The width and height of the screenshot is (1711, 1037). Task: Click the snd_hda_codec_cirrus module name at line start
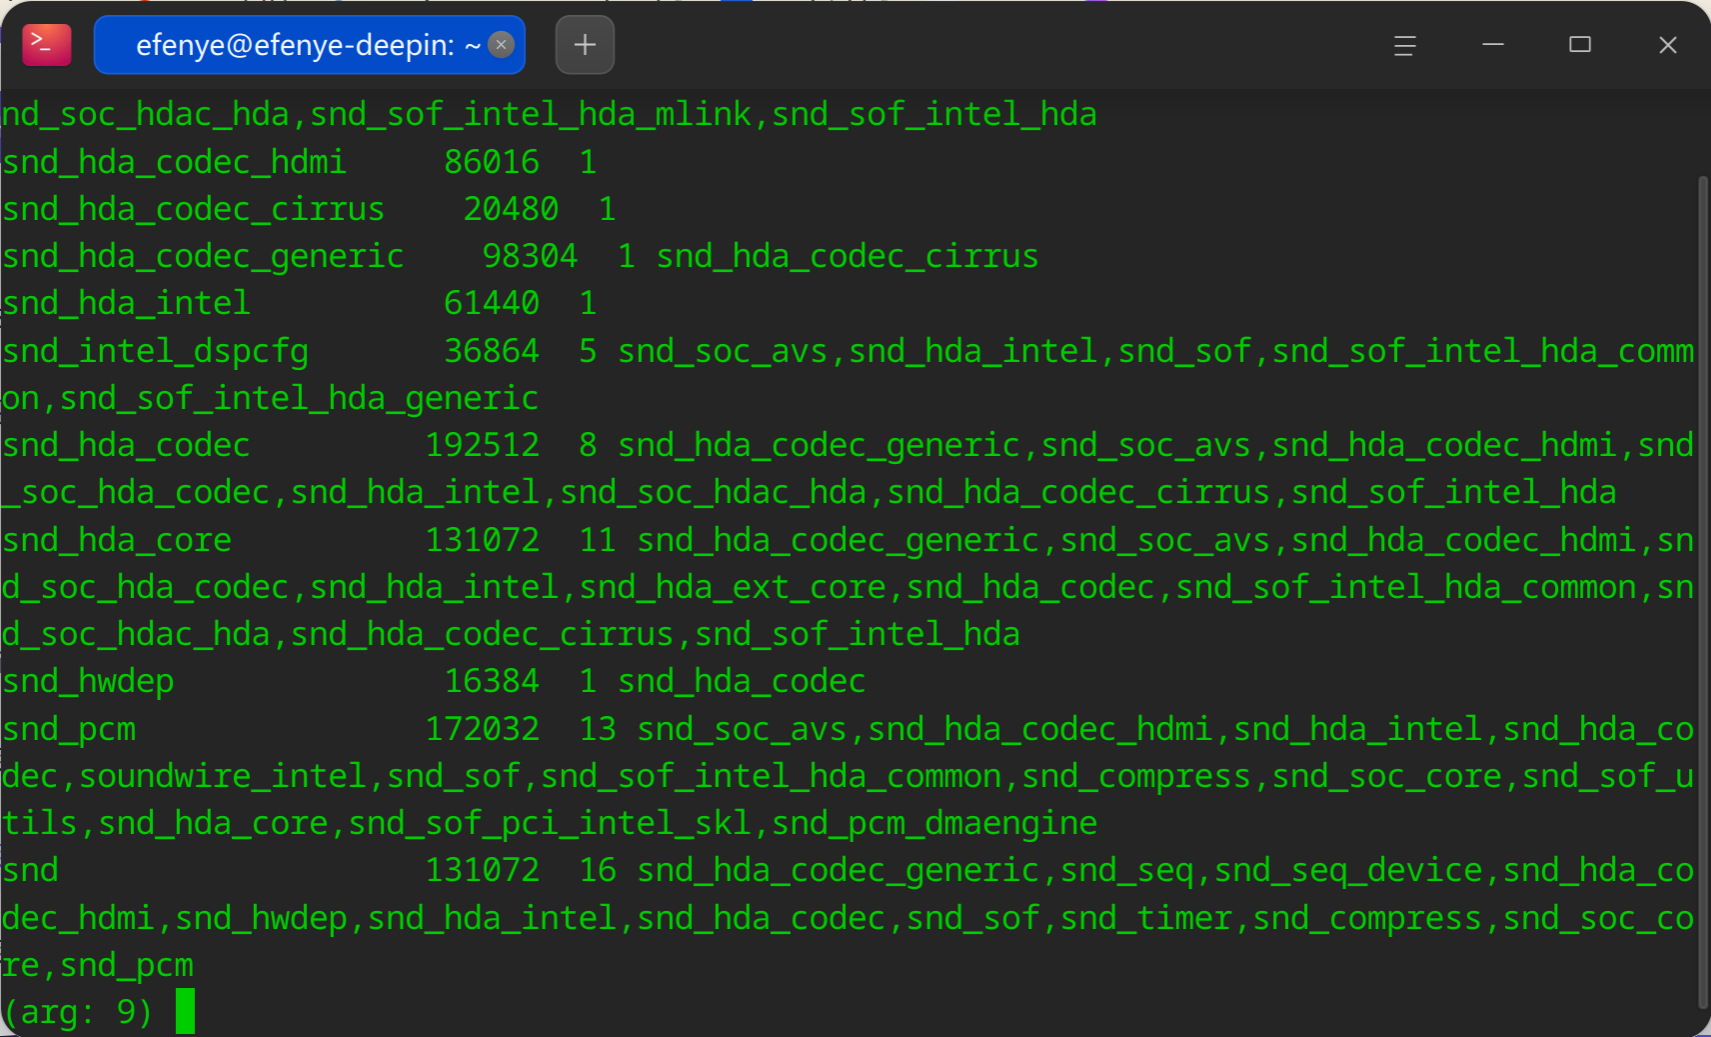(193, 209)
